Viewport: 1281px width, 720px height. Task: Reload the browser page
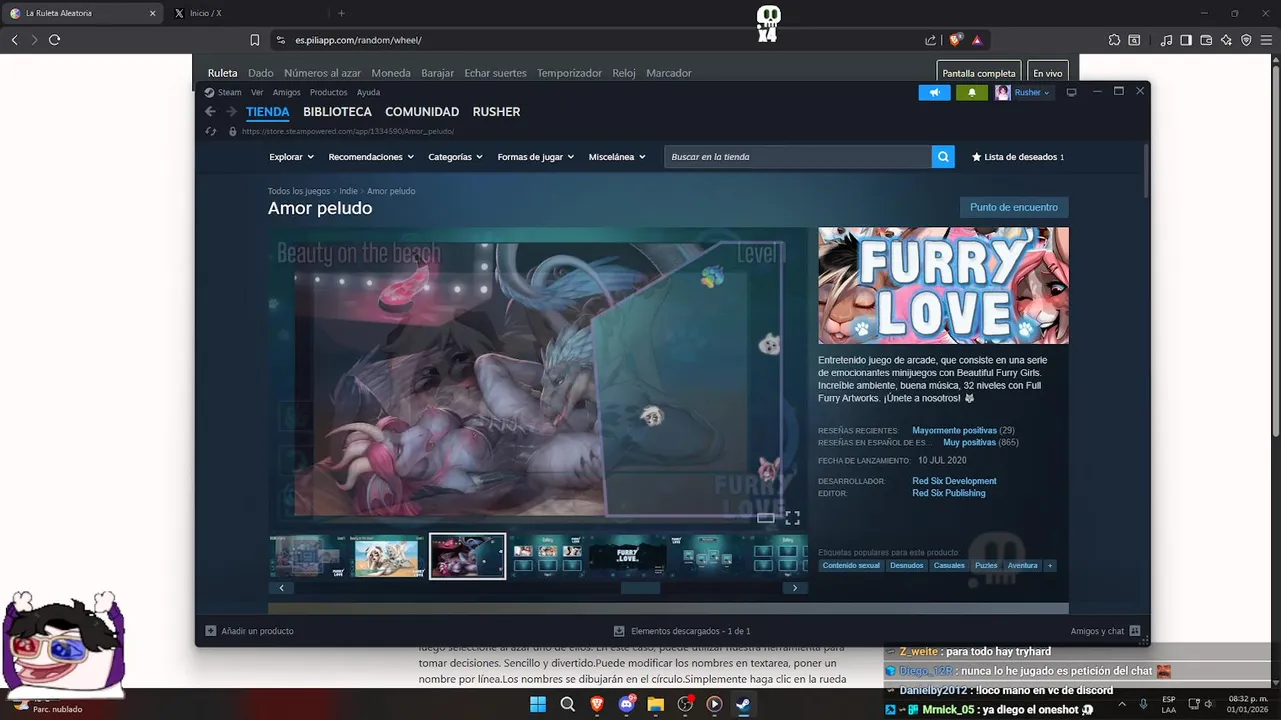click(54, 40)
